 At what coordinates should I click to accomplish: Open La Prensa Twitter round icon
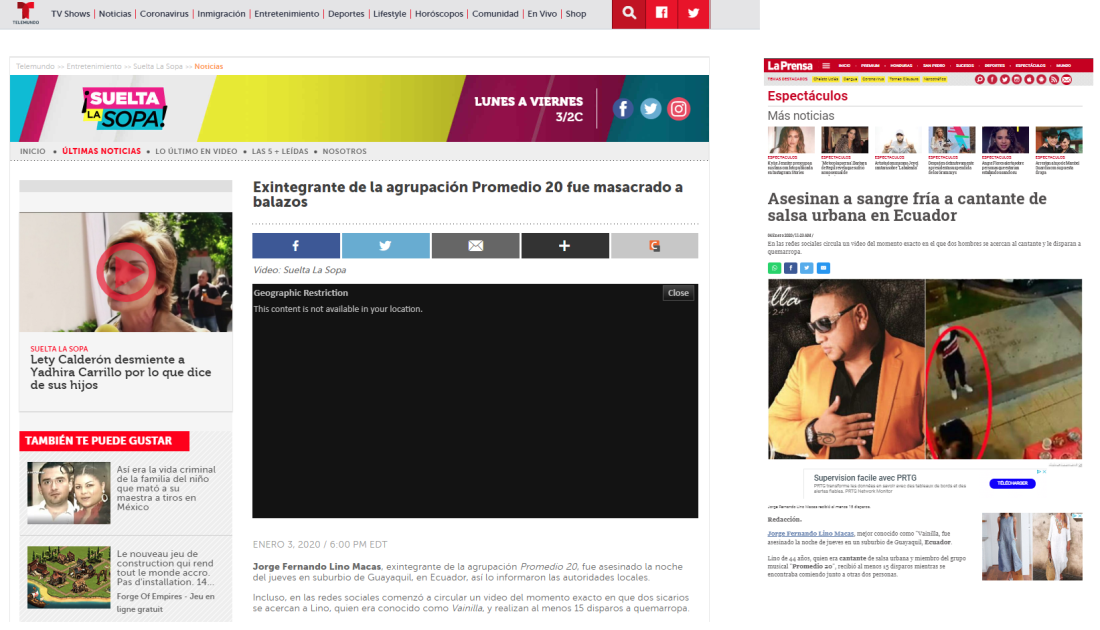1005,79
